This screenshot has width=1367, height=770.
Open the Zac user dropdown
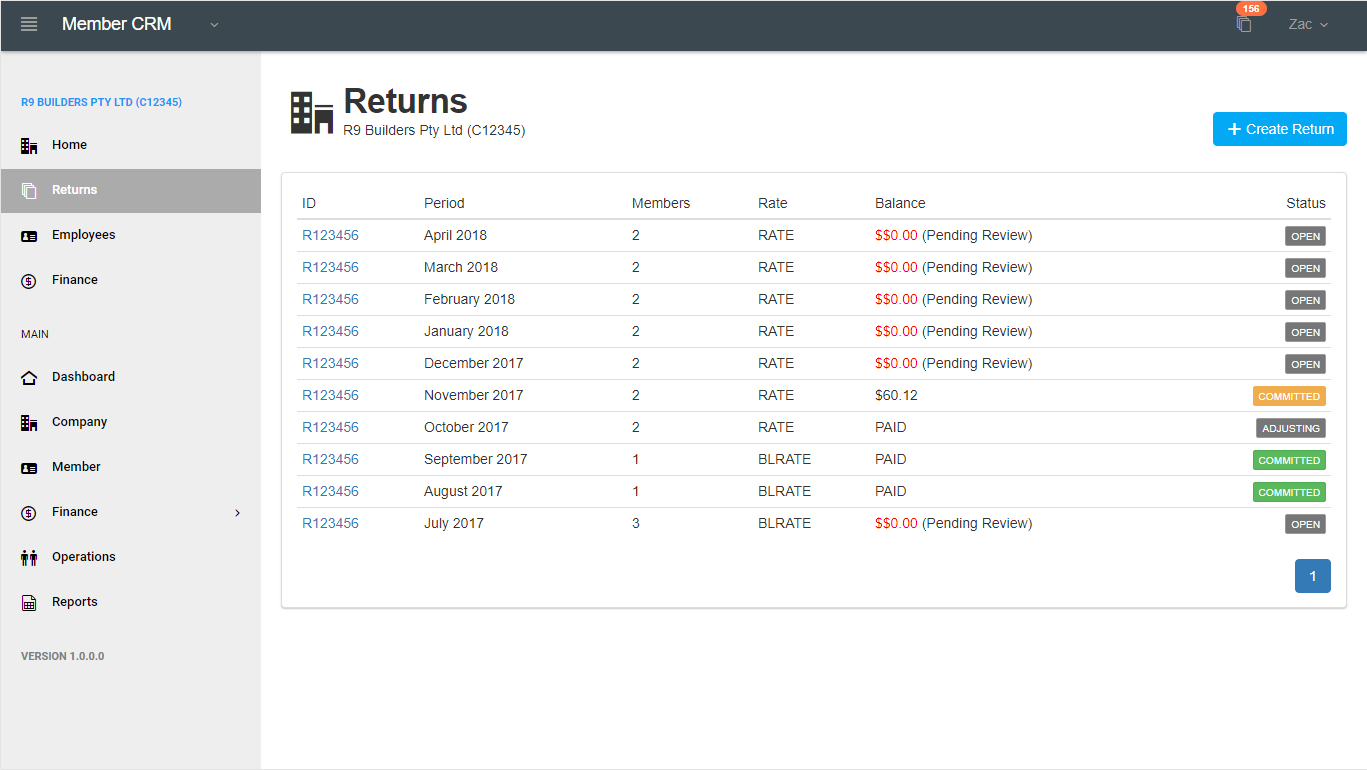[x=1308, y=24]
